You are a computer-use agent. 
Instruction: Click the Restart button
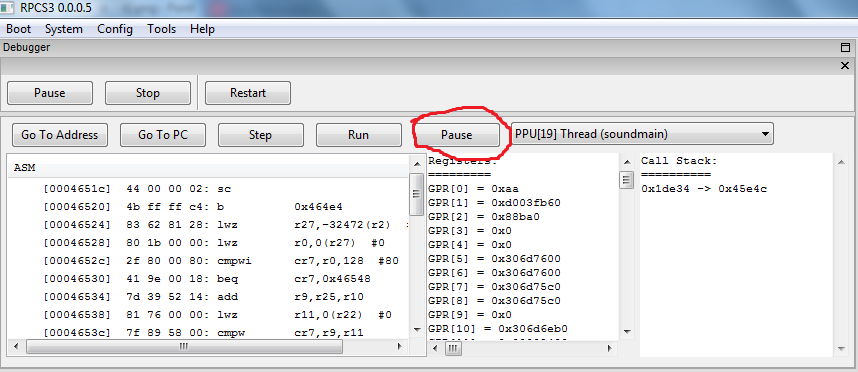pyautogui.click(x=248, y=93)
